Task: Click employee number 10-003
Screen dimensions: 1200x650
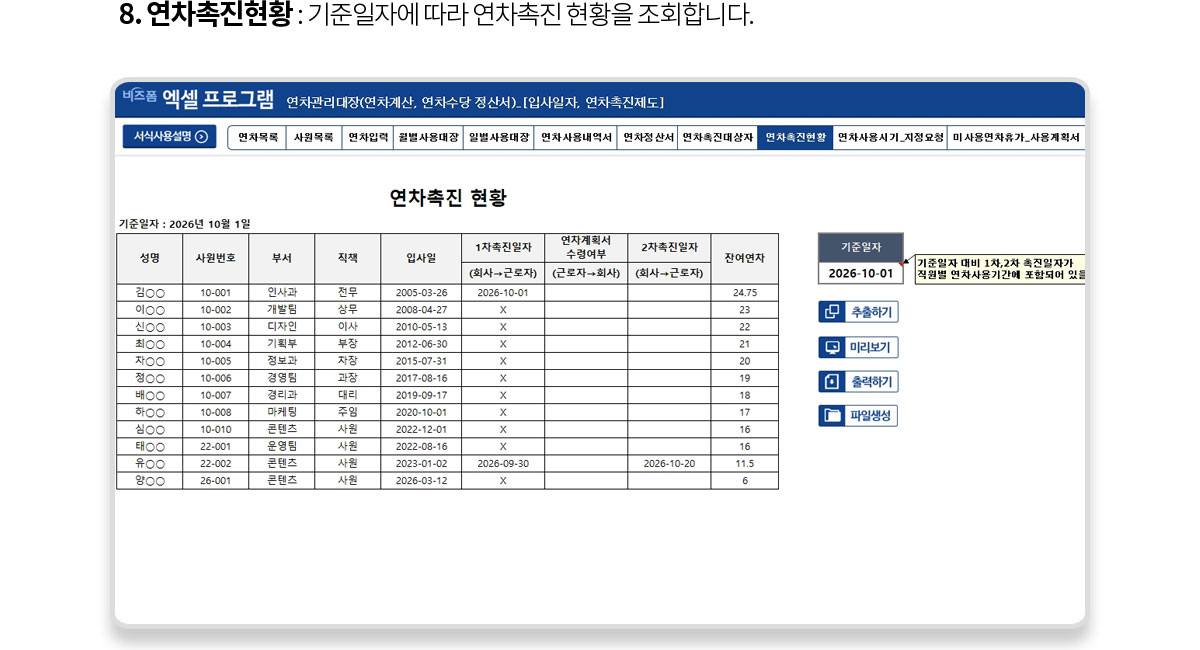Action: 216,327
